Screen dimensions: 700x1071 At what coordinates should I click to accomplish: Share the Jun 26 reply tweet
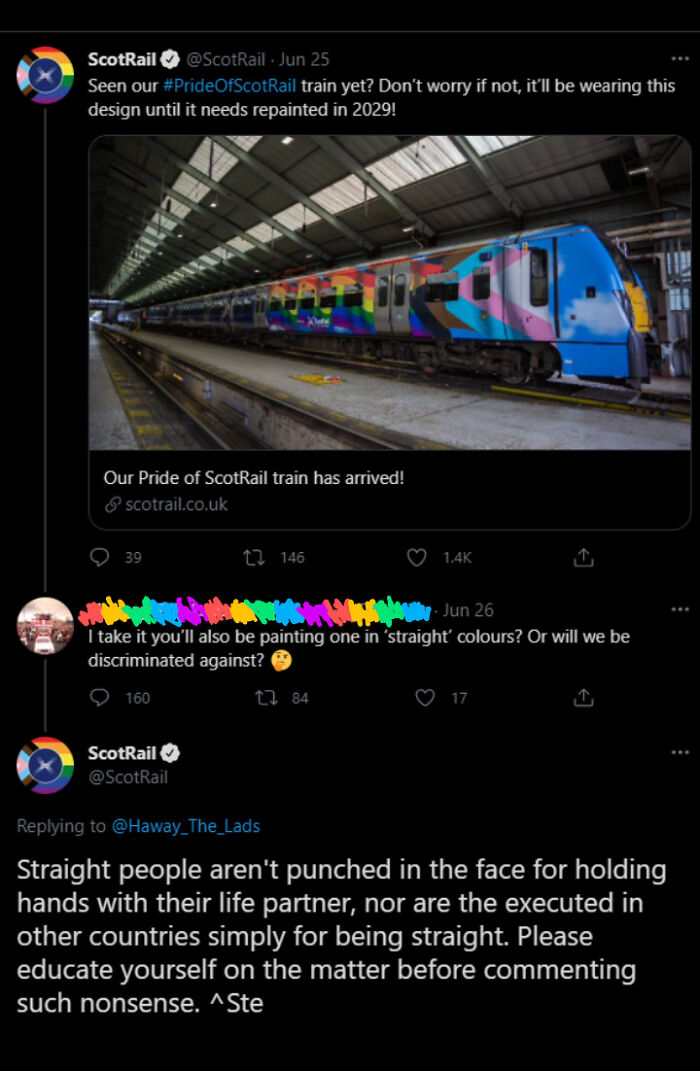tap(584, 698)
